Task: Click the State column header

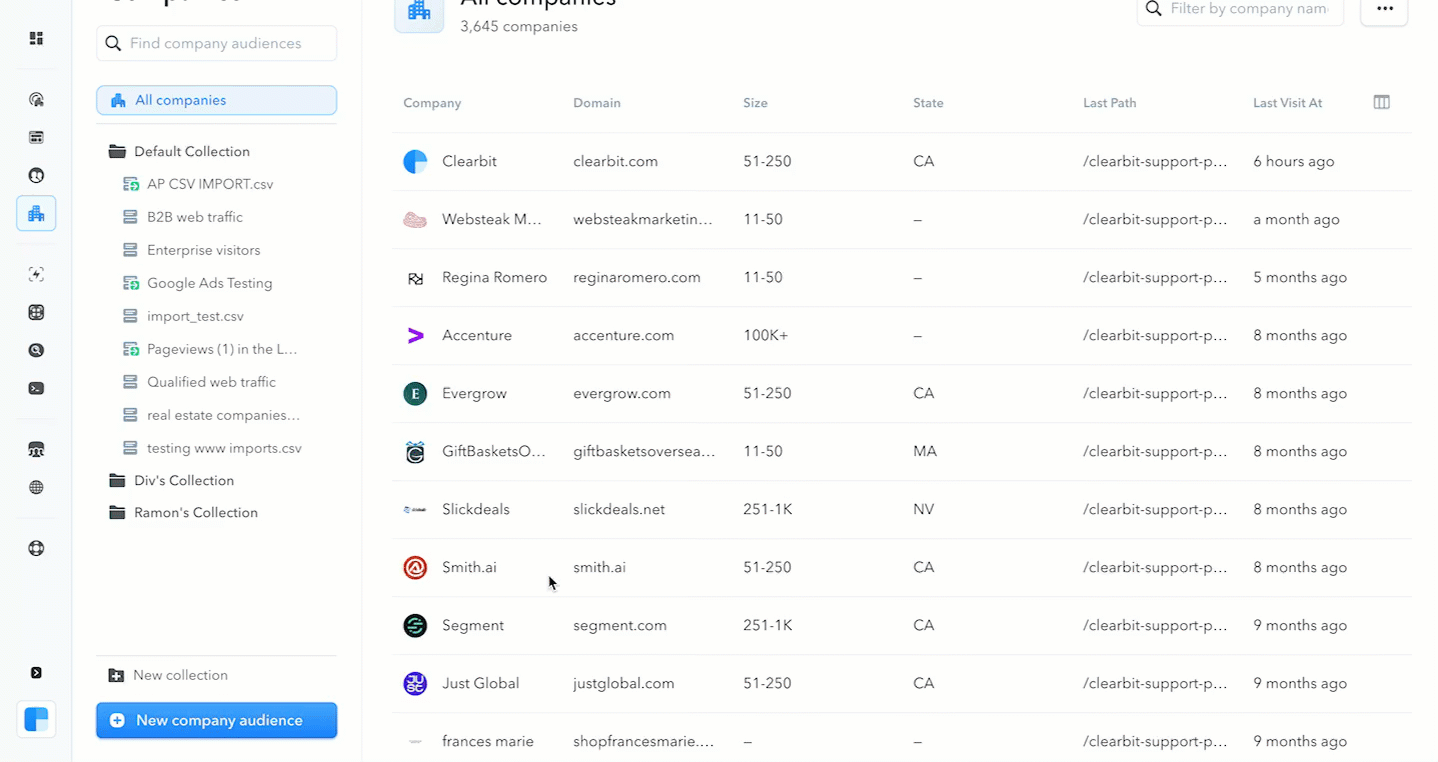Action: tap(928, 103)
